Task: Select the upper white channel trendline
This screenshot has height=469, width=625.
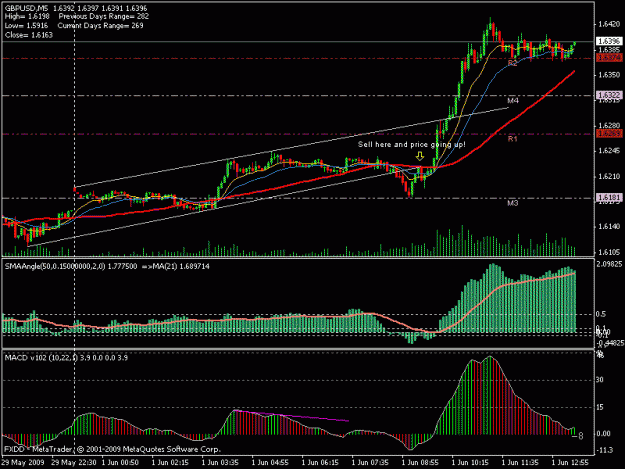Action: [291, 147]
